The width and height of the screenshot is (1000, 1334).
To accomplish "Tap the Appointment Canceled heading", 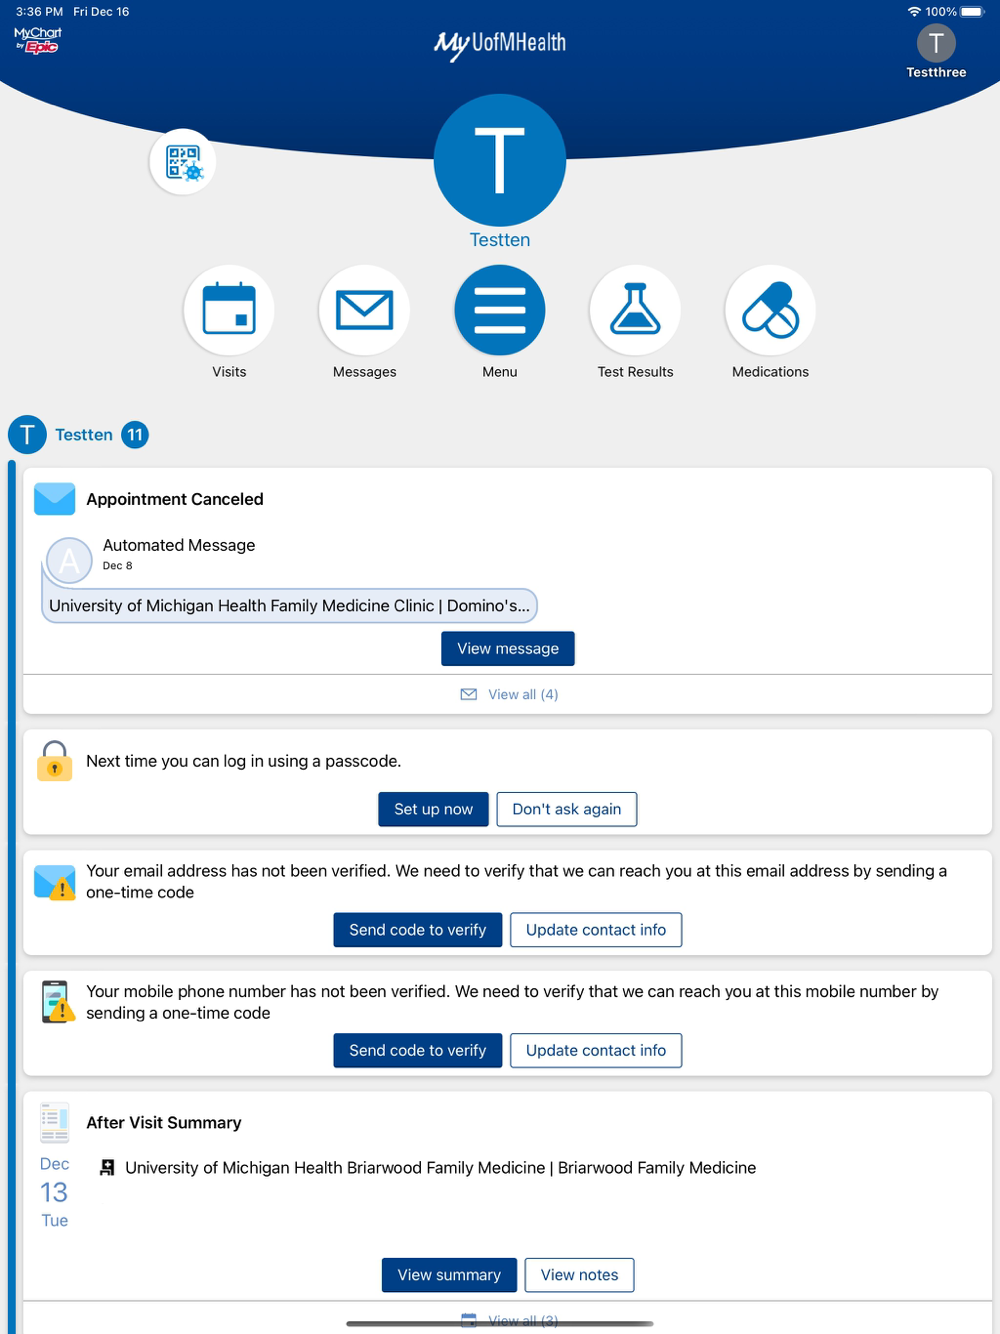I will (175, 499).
